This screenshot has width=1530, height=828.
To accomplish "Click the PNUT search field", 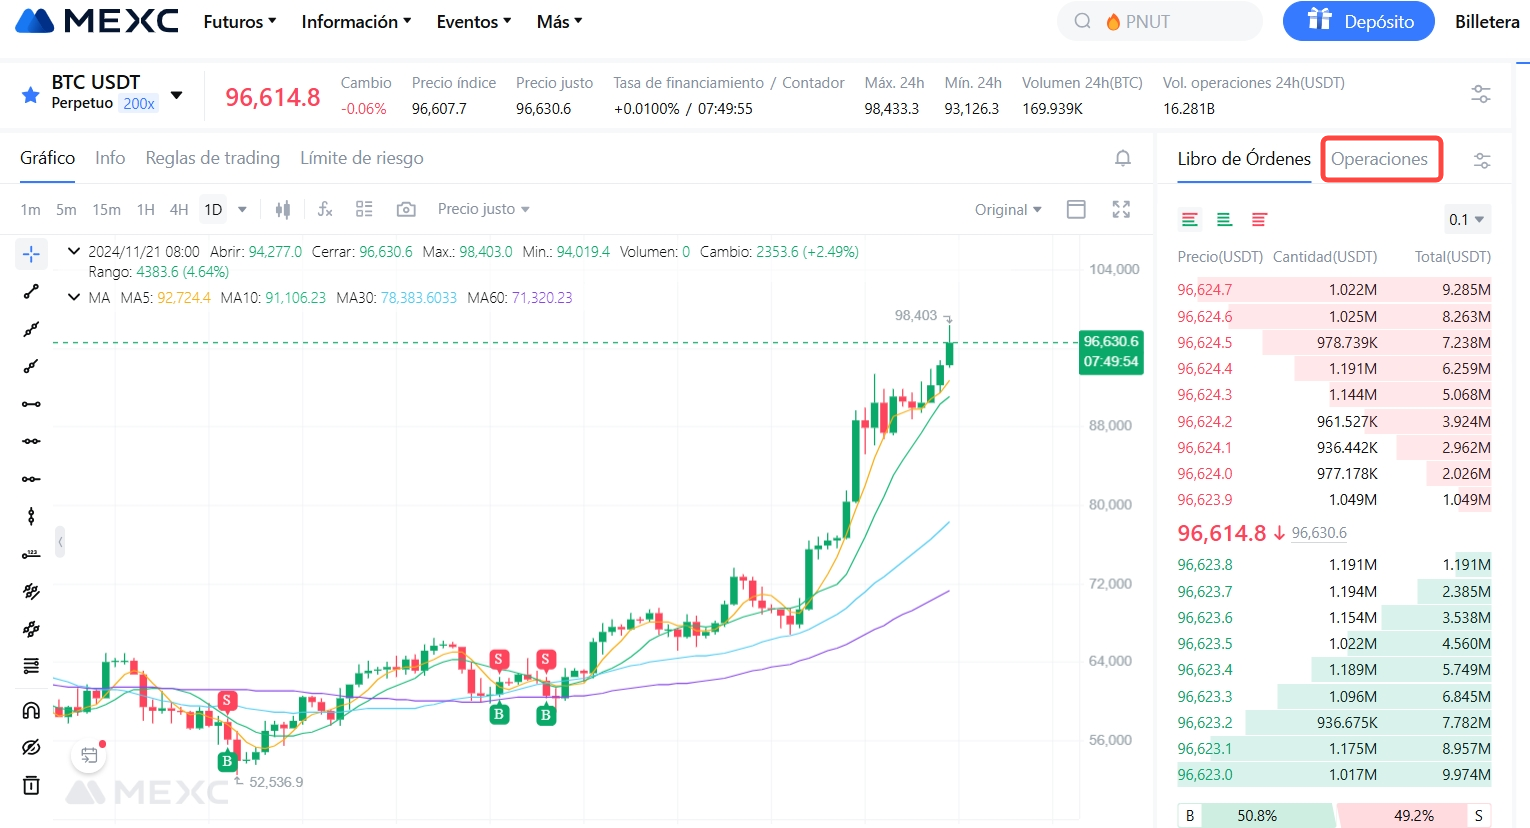I will tap(1160, 21).
